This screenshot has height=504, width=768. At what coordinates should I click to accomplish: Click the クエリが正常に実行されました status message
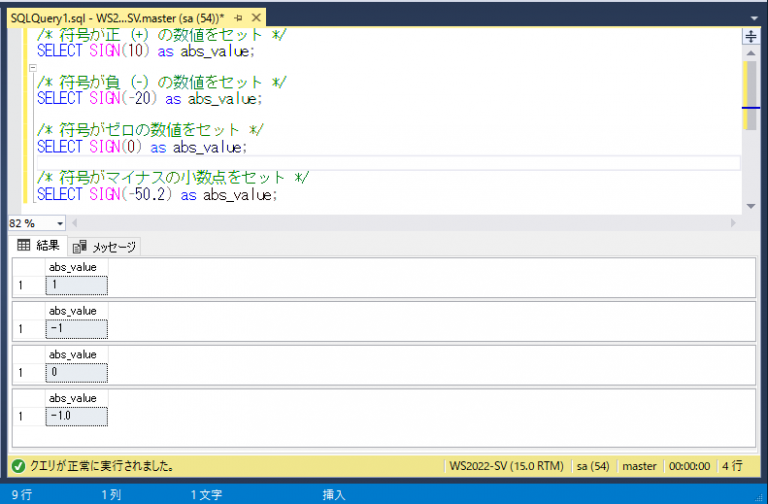[102, 466]
